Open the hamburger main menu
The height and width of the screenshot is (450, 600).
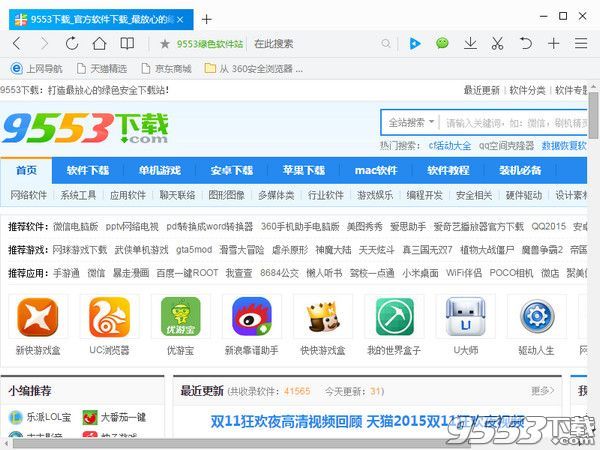pos(581,43)
